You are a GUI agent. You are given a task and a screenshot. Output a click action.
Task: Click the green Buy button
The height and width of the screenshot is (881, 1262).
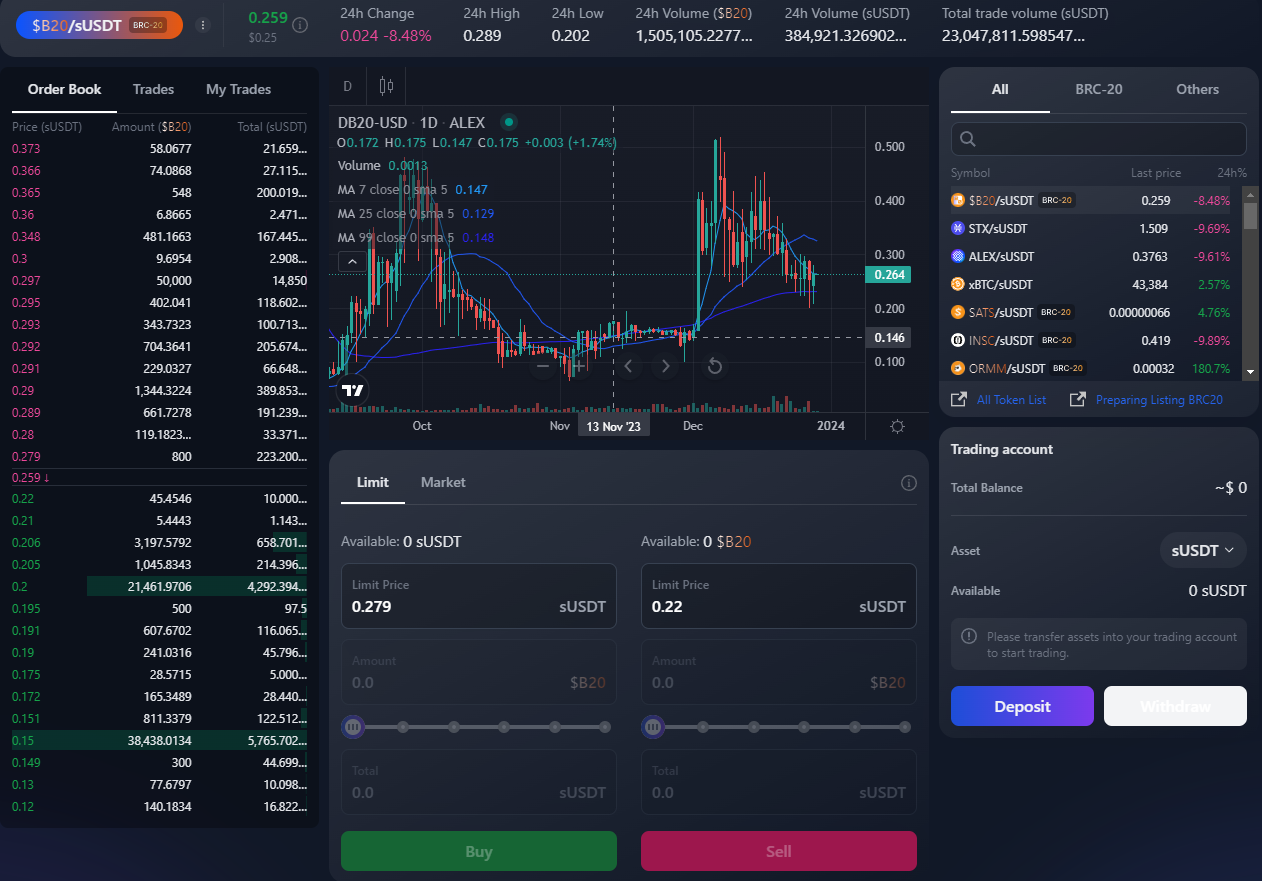click(479, 851)
